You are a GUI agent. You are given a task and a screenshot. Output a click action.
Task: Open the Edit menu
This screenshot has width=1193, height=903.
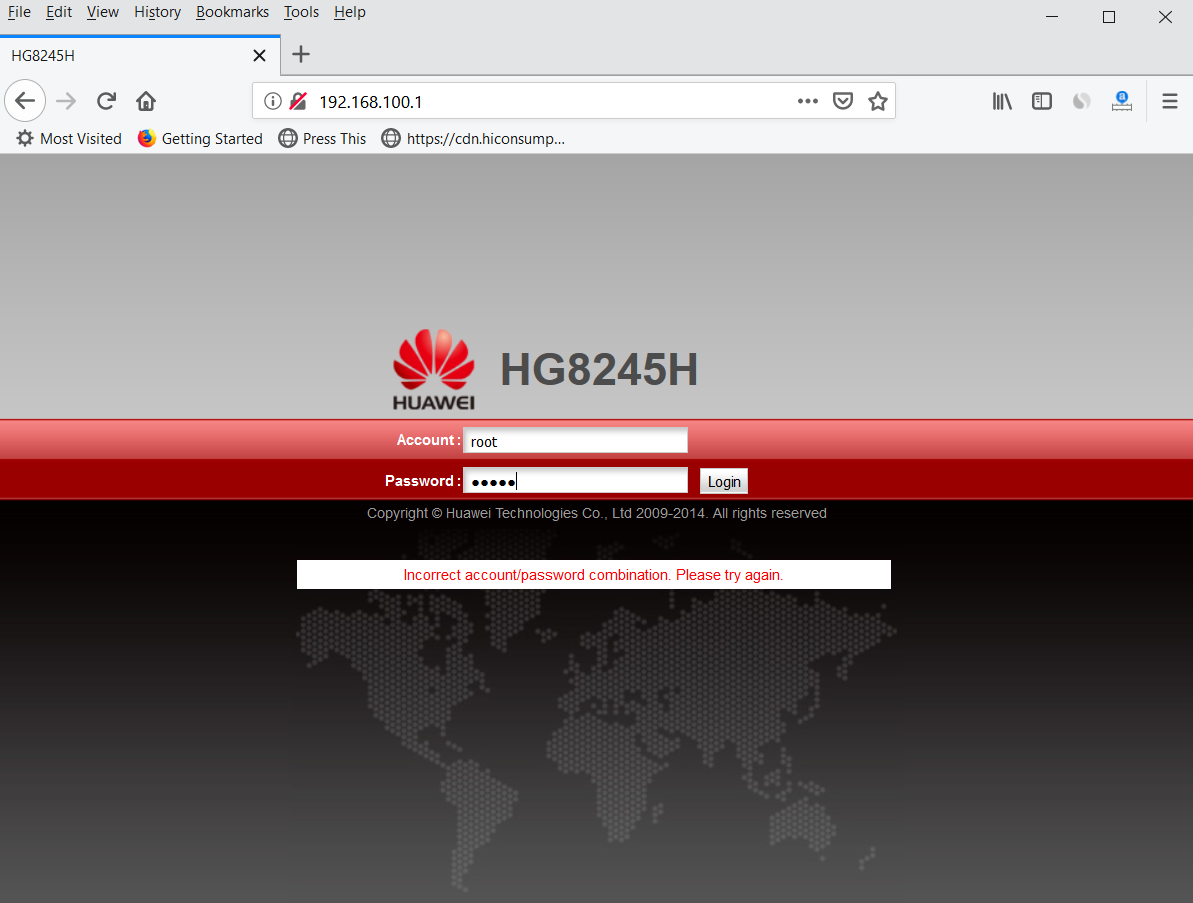(59, 12)
